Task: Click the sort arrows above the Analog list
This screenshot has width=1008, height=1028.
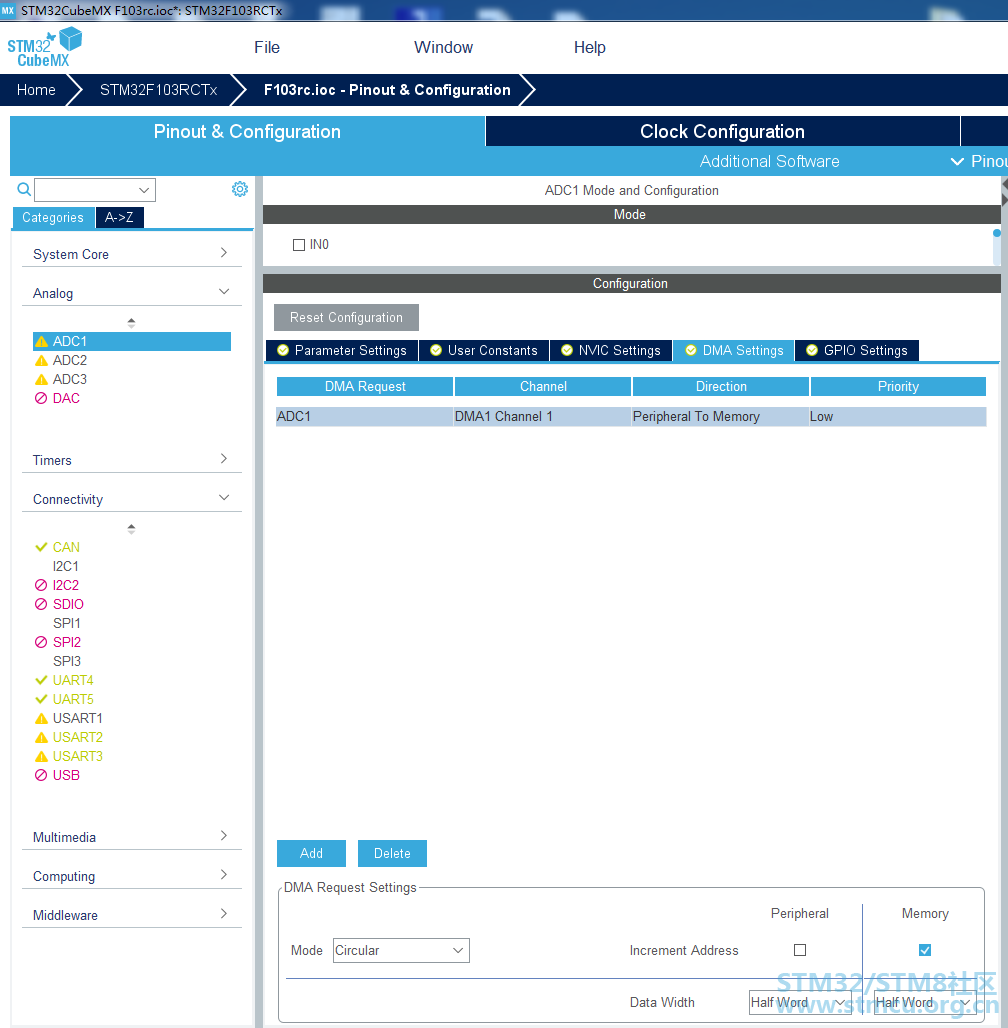Action: click(x=131, y=323)
